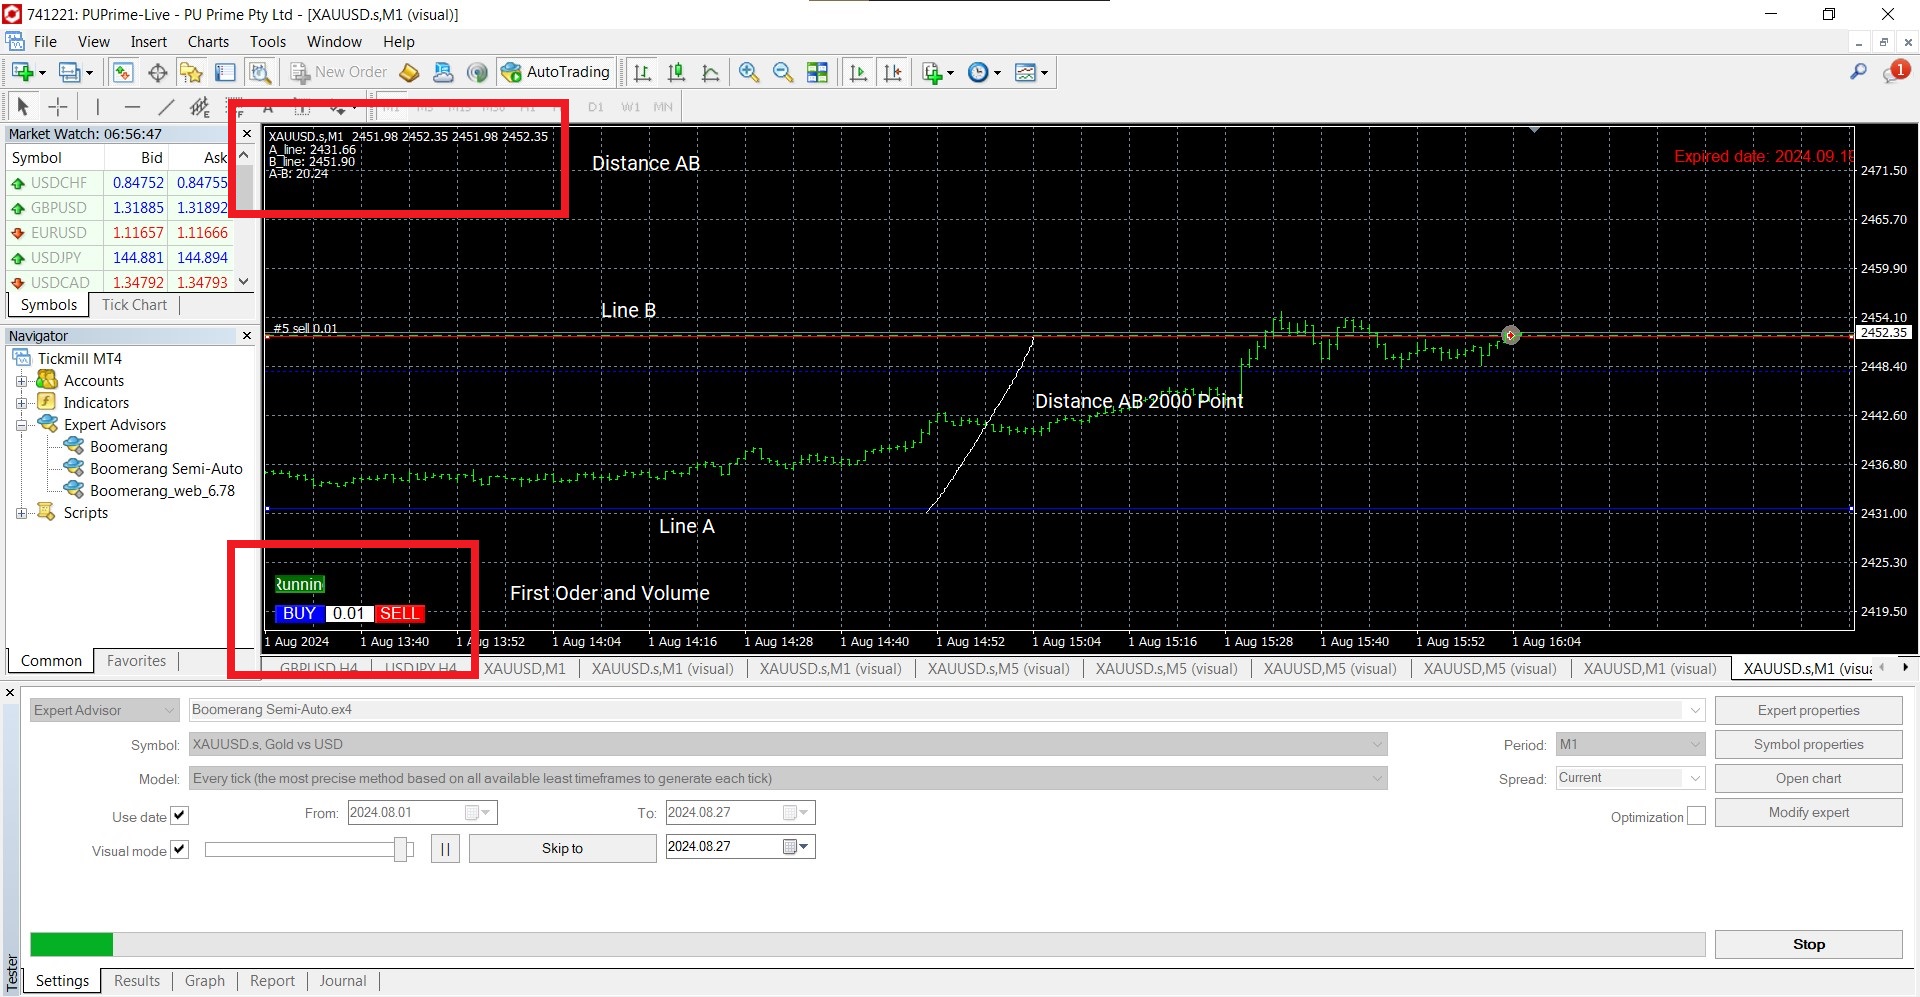The width and height of the screenshot is (1920, 997).
Task: Toggle chart shift icon
Action: (892, 72)
